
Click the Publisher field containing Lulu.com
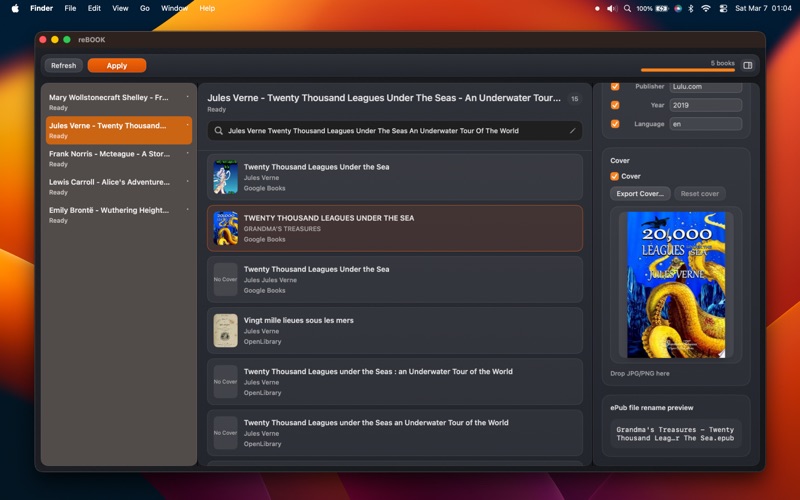click(706, 86)
